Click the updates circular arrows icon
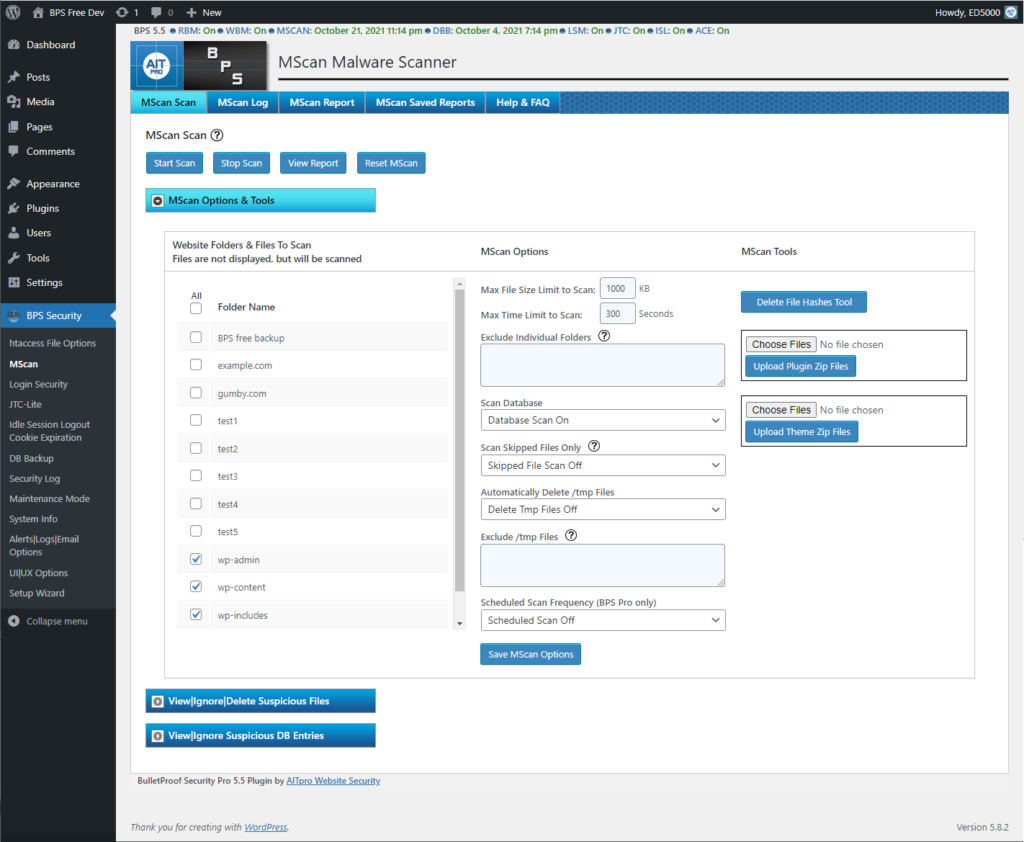Image resolution: width=1024 pixels, height=842 pixels. click(122, 12)
